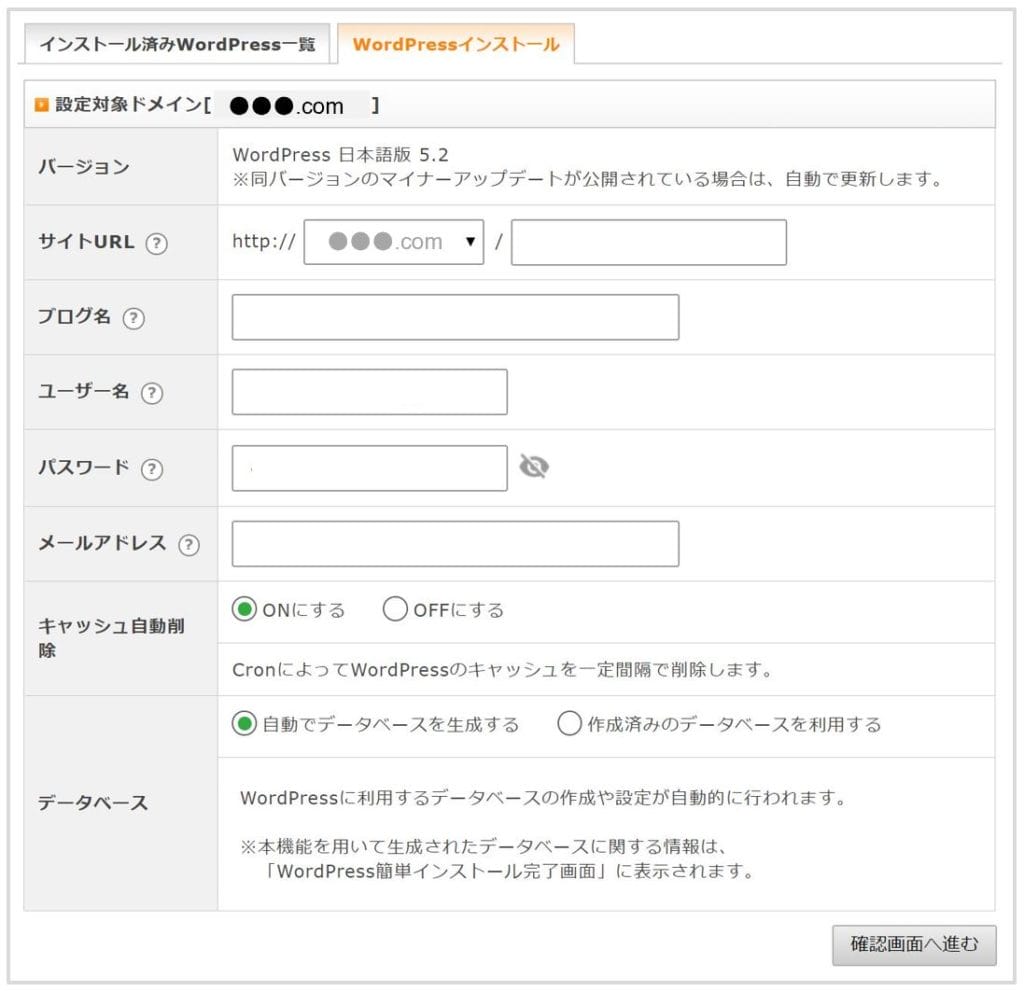The image size is (1024, 991).
Task: Focus the site URL path input field
Action: pos(648,242)
